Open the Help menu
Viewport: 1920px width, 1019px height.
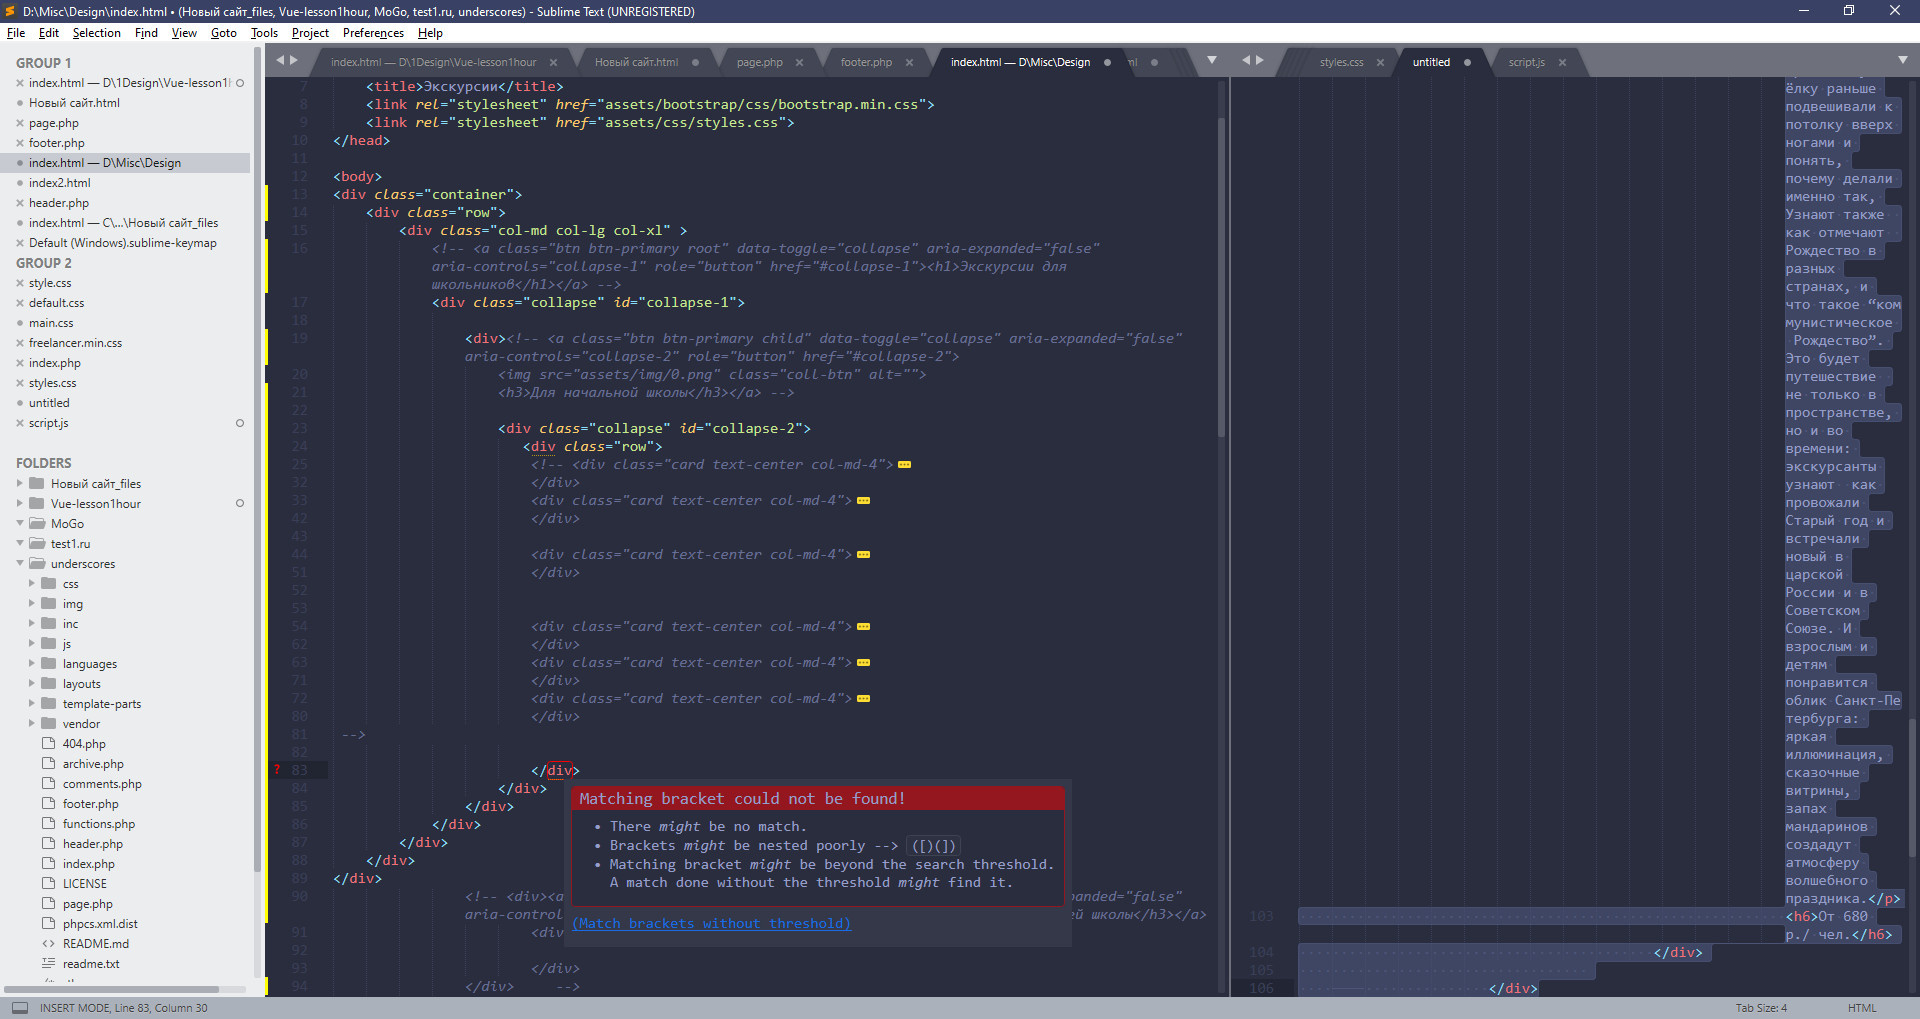430,33
